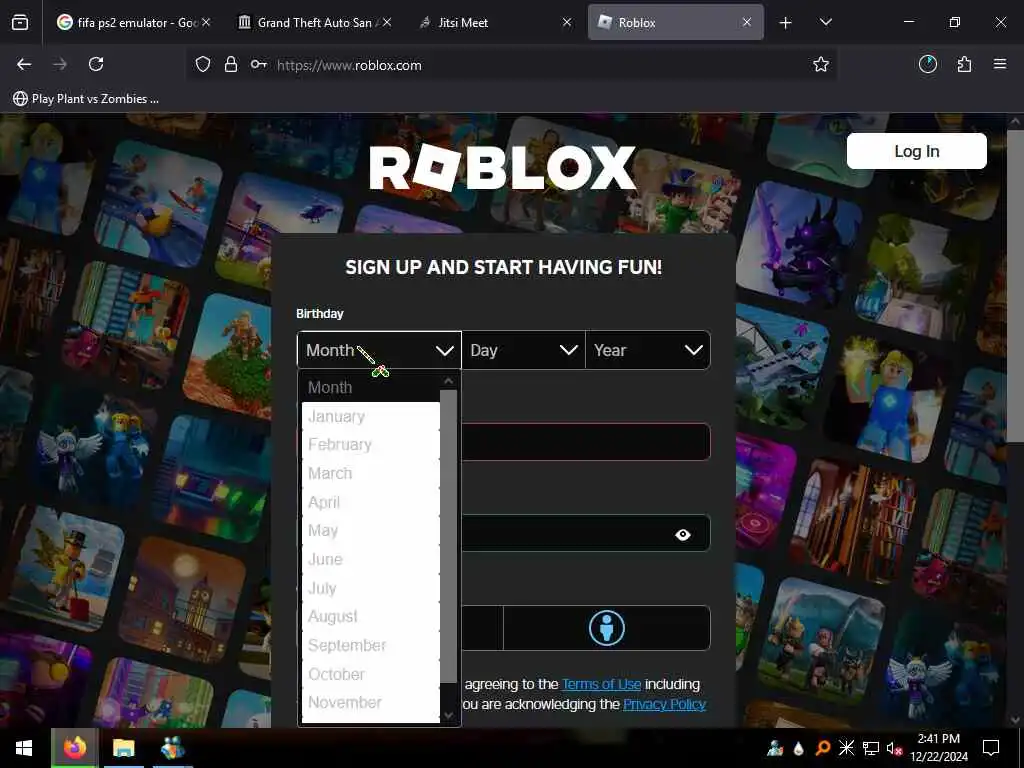1024x768 pixels.
Task: Click the month list scrollbar thumb
Action: (x=449, y=536)
